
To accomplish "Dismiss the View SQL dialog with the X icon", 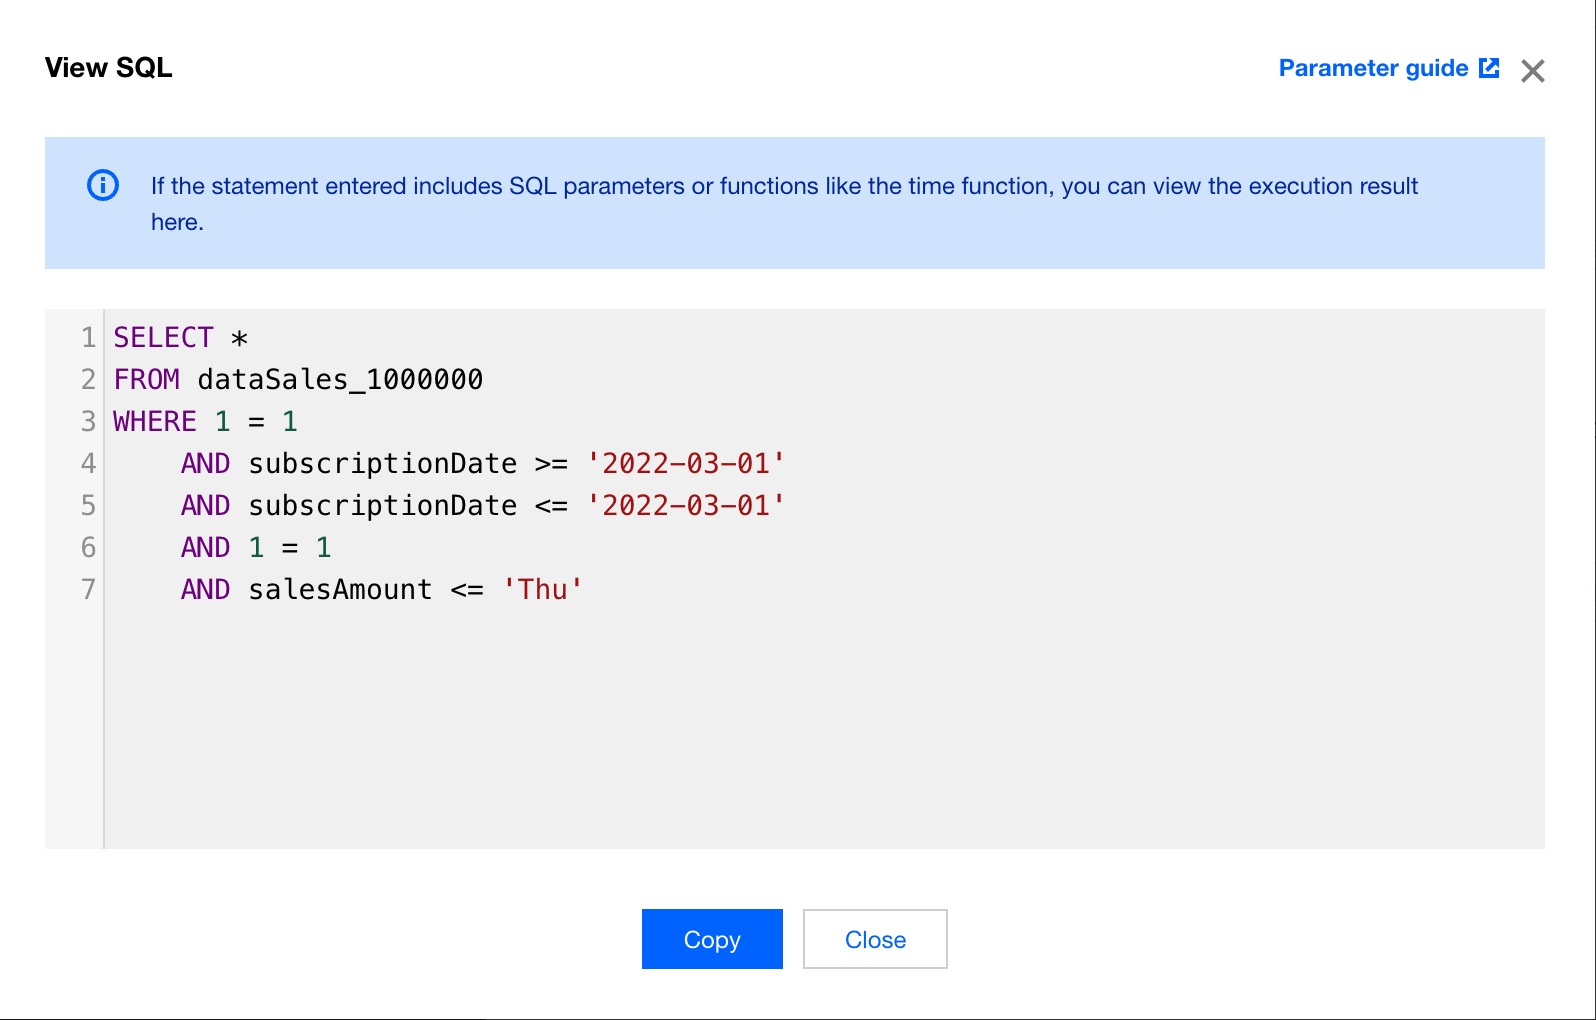I will pos(1532,71).
